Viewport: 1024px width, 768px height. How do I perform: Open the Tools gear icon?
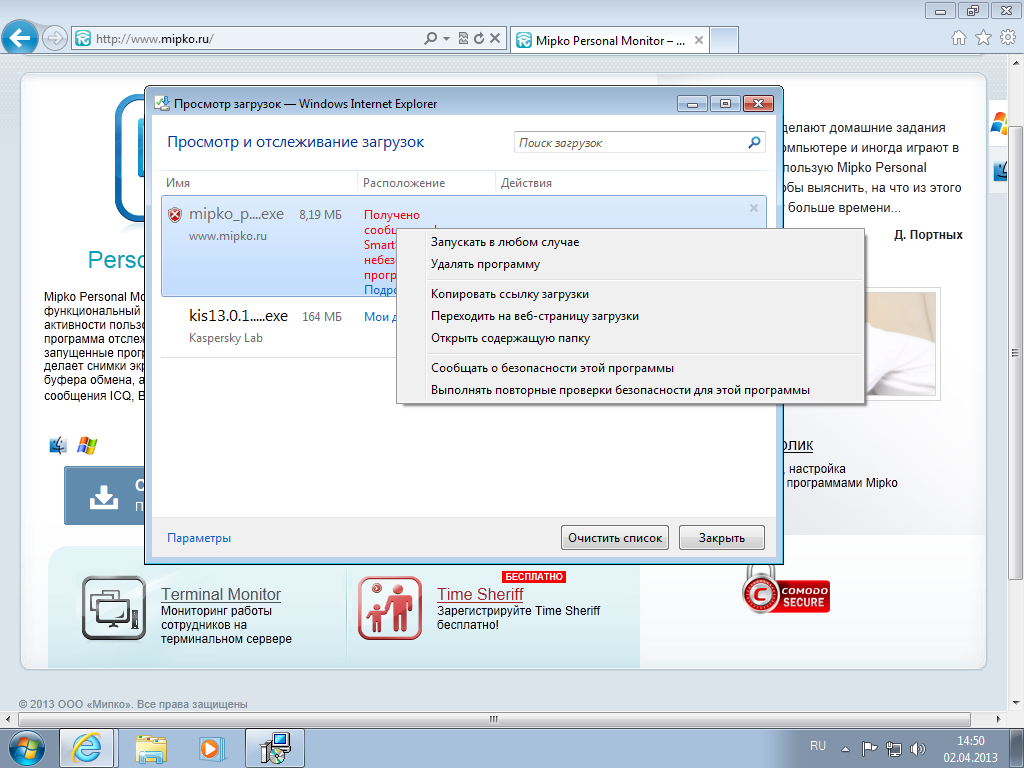coord(1008,38)
